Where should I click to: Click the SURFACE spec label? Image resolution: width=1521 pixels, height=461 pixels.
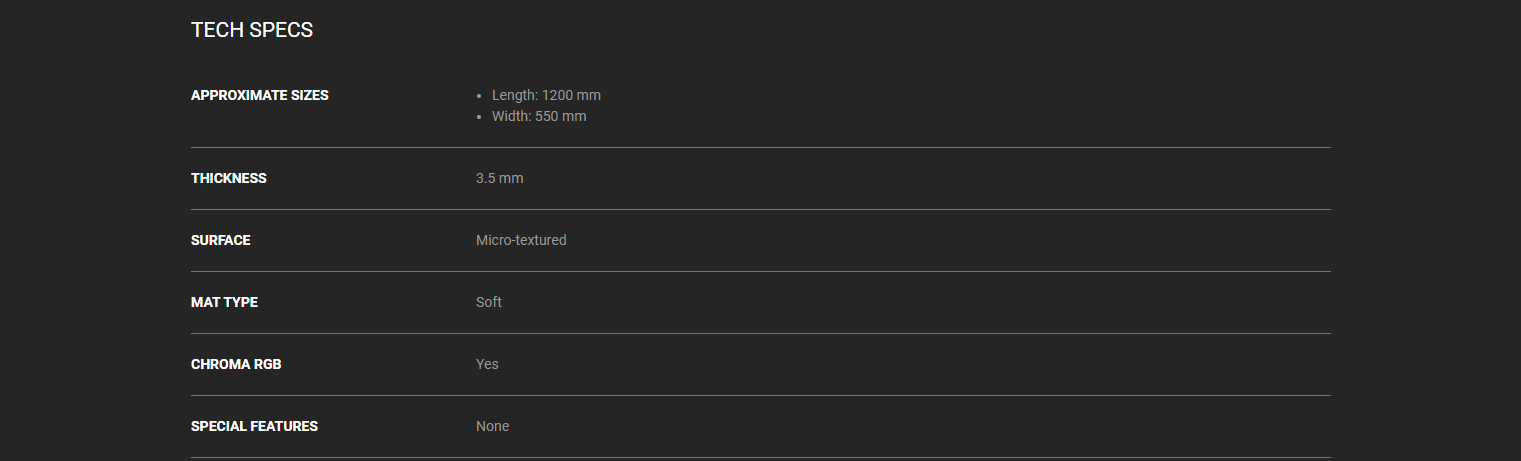pyautogui.click(x=221, y=240)
